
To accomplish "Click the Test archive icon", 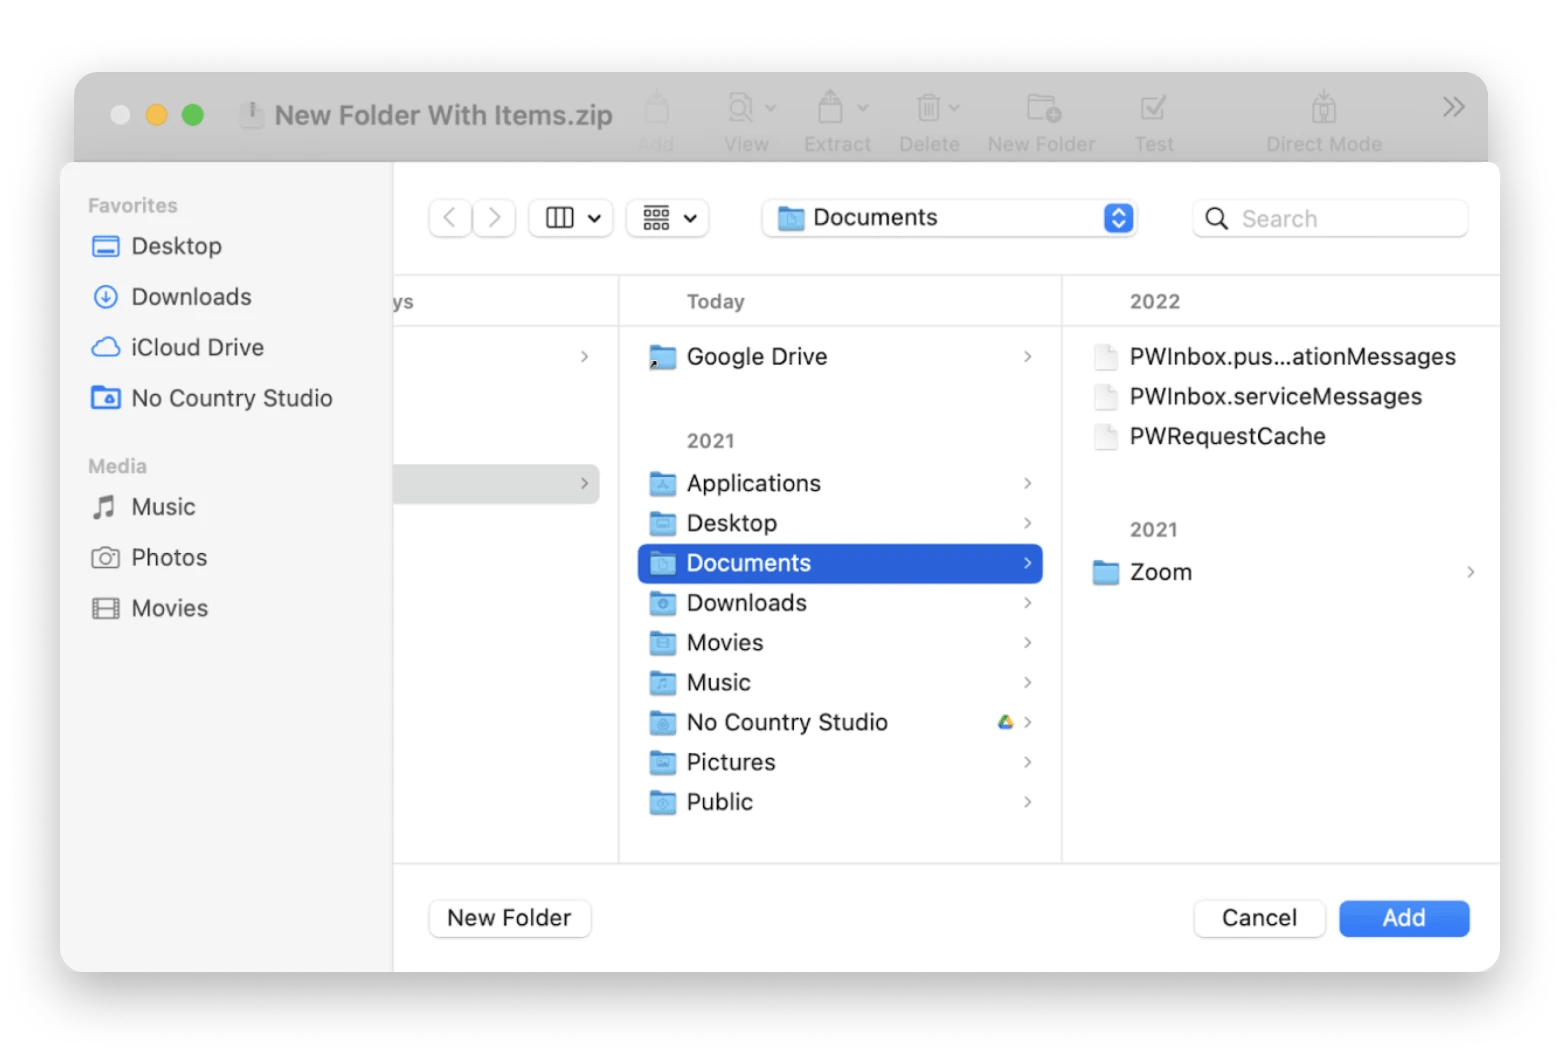I will pyautogui.click(x=1154, y=108).
